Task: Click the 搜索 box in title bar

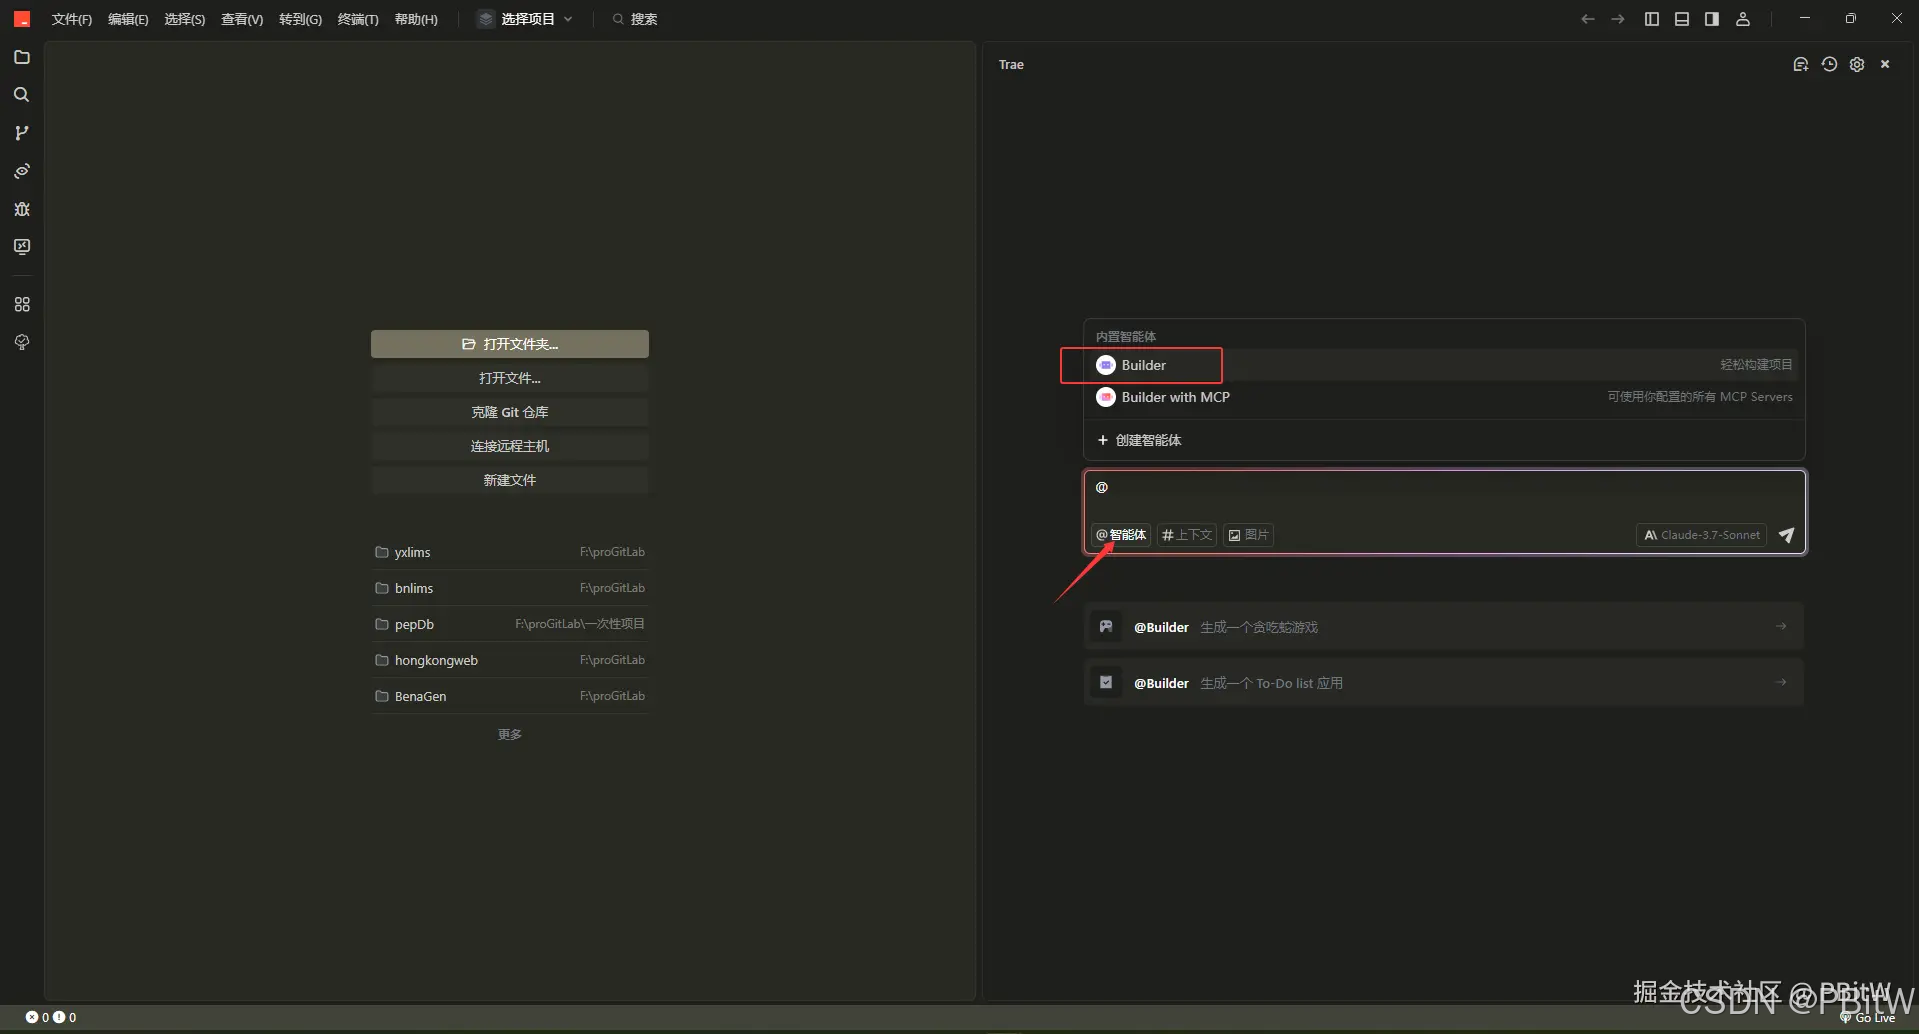Action: (635, 19)
